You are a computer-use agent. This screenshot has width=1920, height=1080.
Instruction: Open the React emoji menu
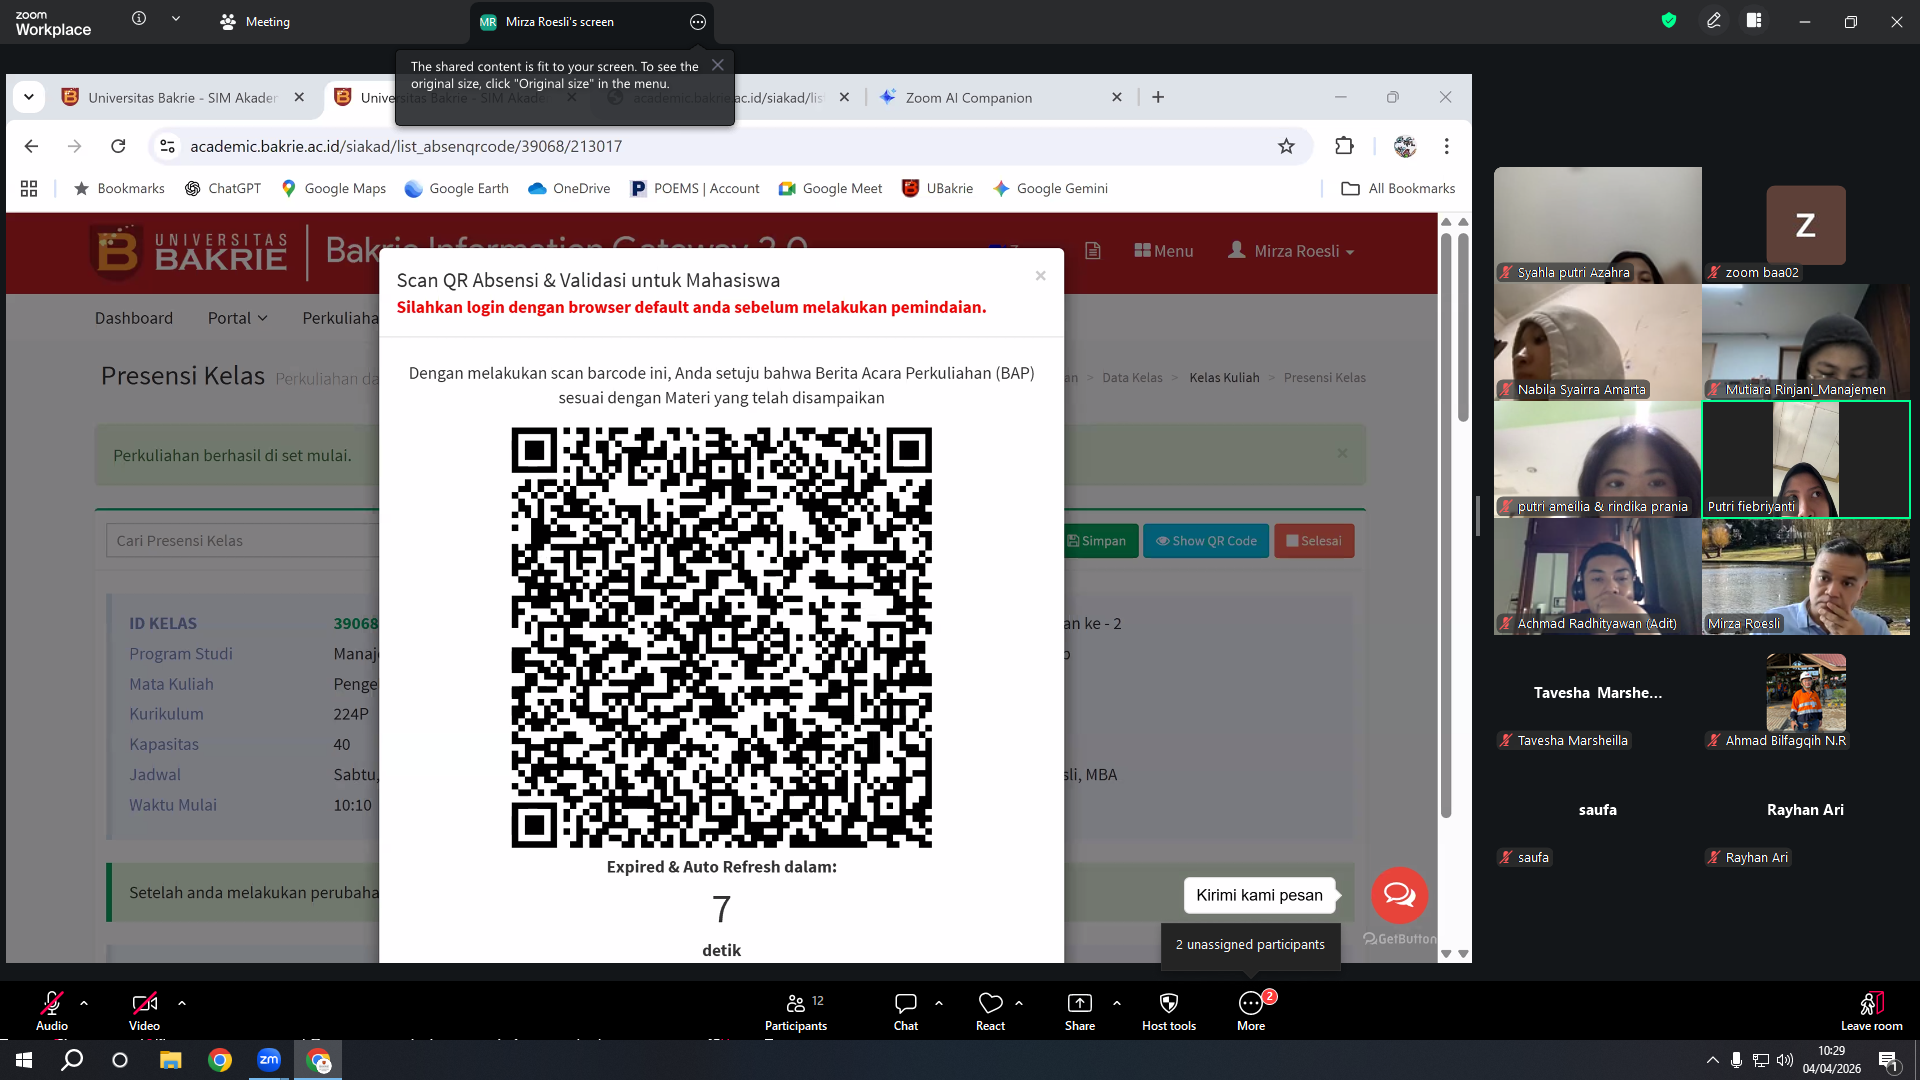pos(991,1011)
